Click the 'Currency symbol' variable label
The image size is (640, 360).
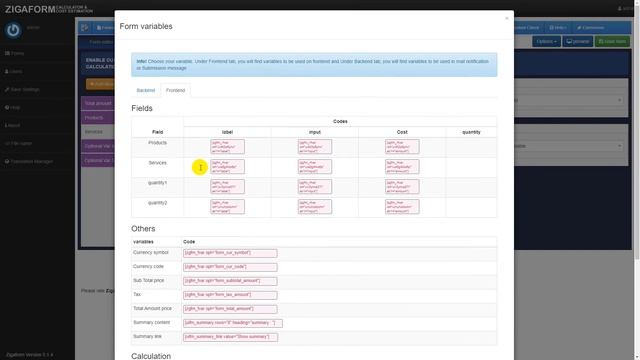click(151, 253)
